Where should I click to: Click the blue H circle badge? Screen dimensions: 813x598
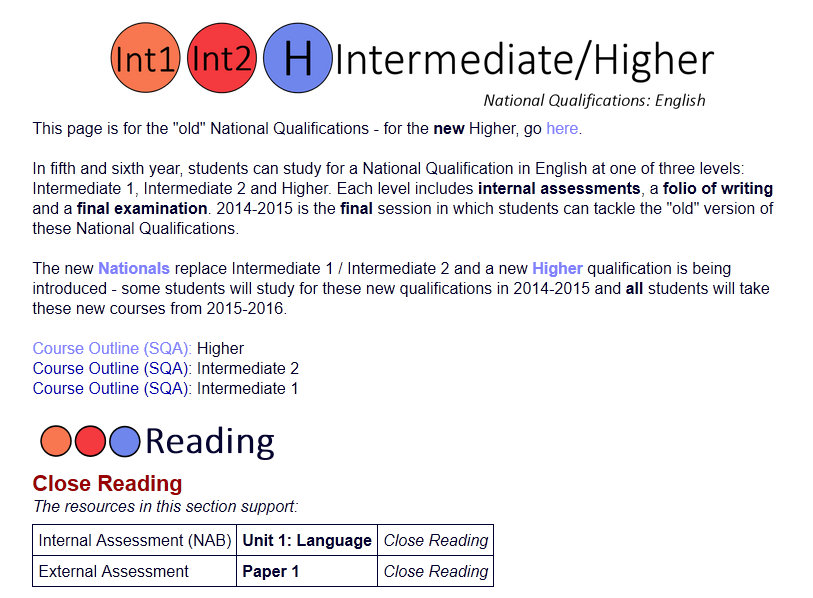[298, 58]
